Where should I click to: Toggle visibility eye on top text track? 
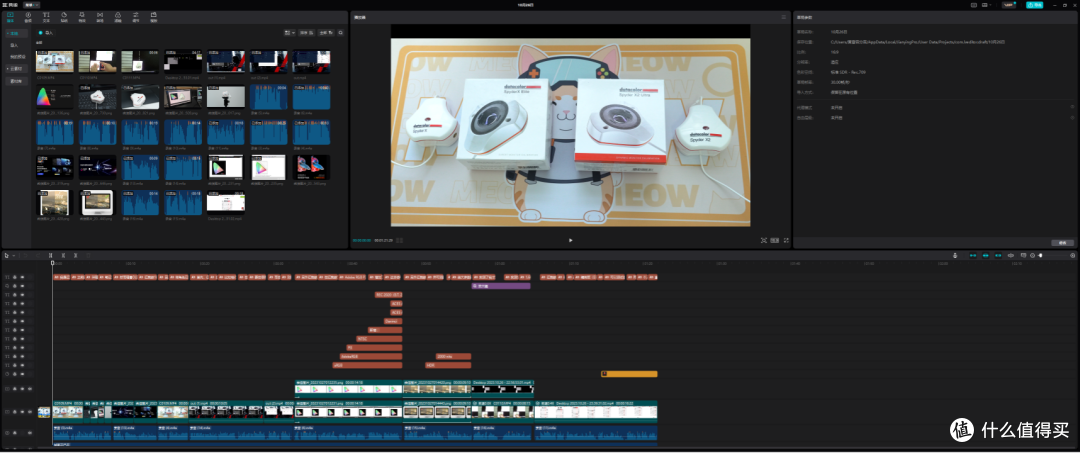pyautogui.click(x=22, y=277)
